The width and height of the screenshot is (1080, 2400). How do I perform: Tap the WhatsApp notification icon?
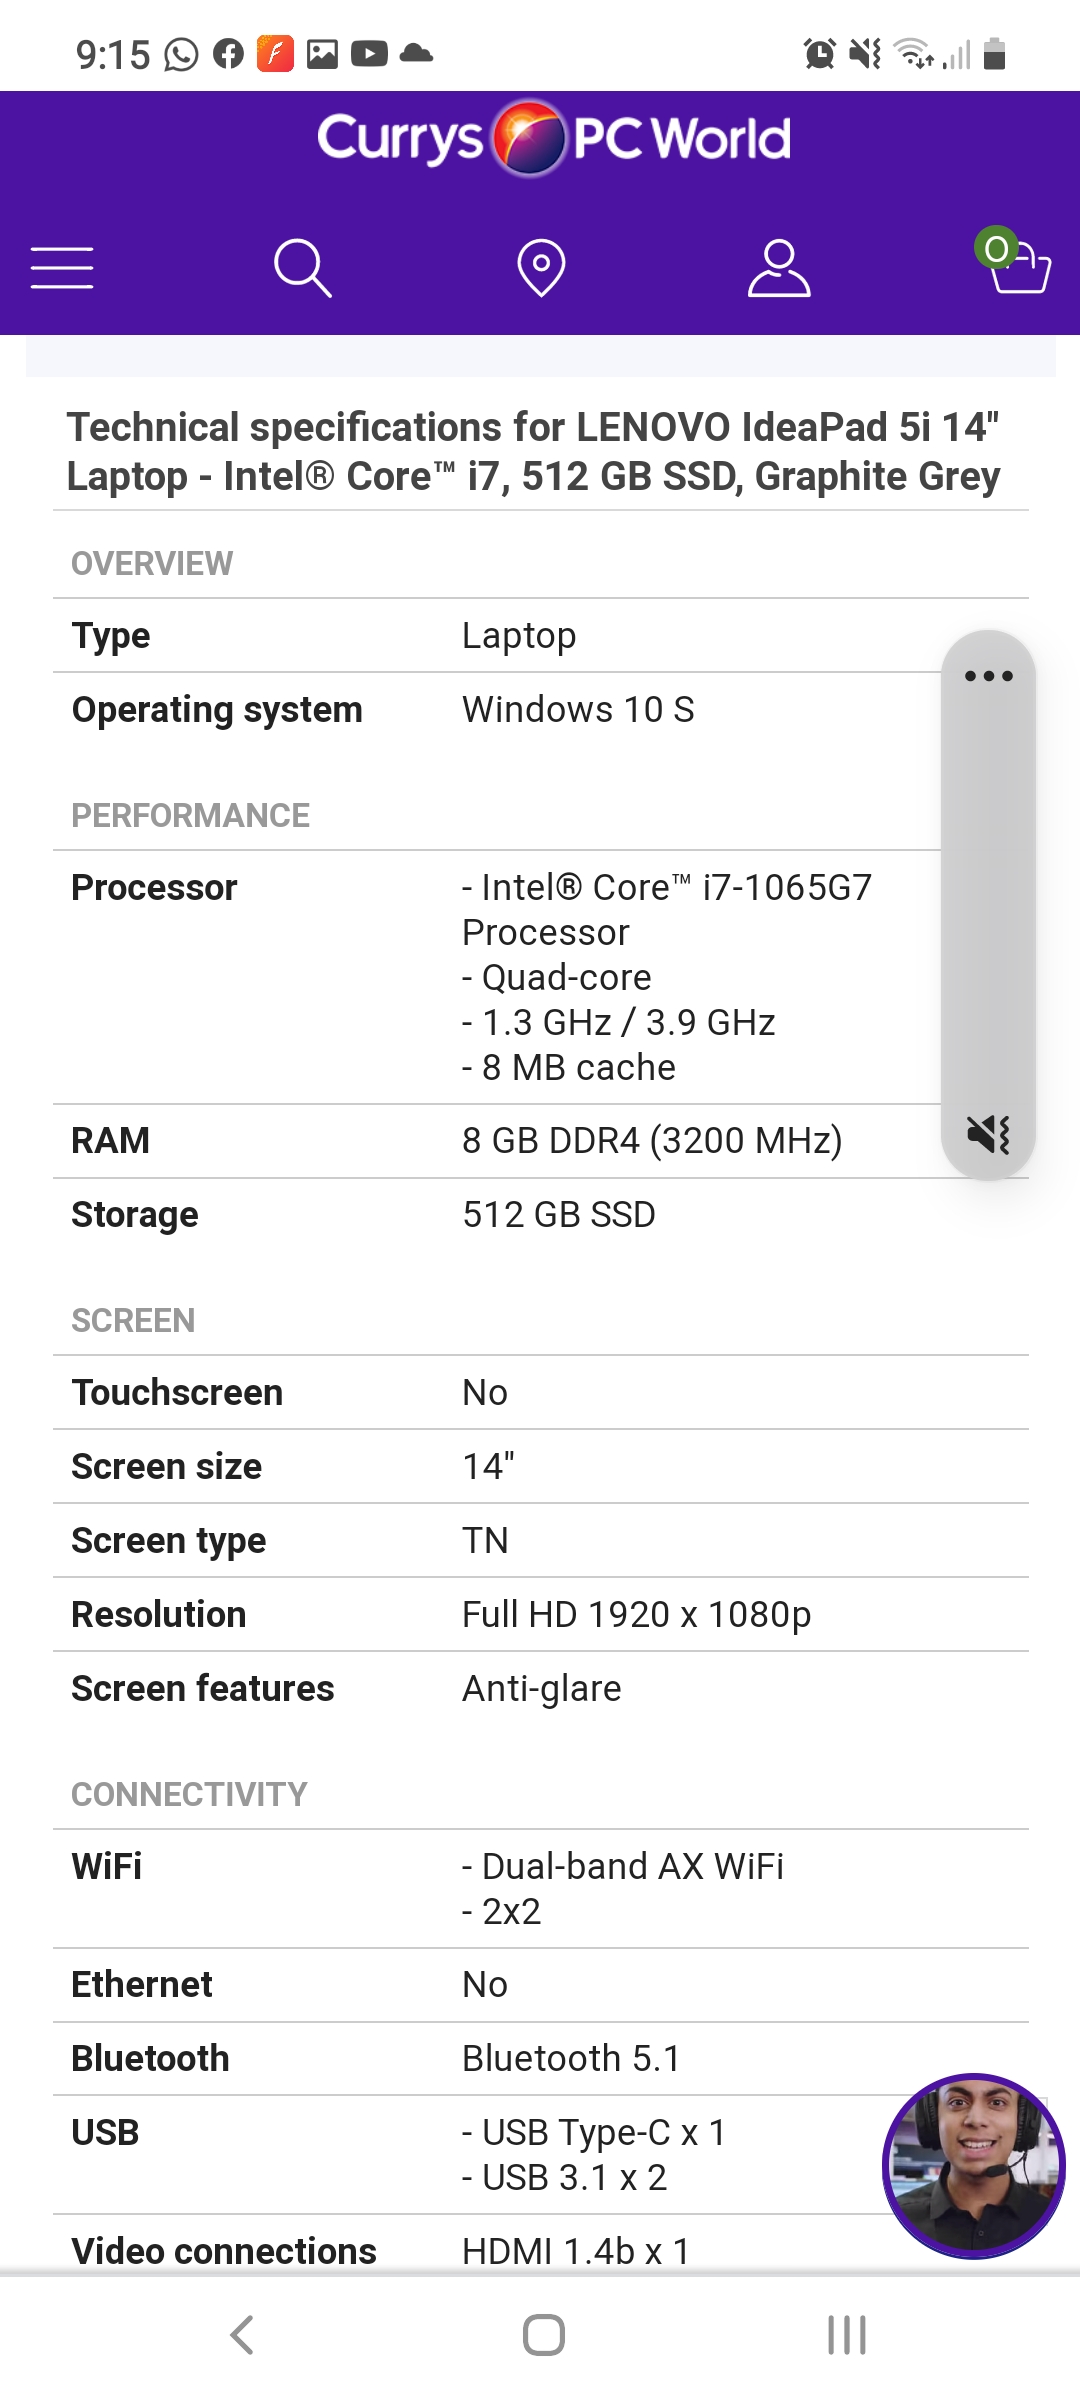(x=181, y=54)
